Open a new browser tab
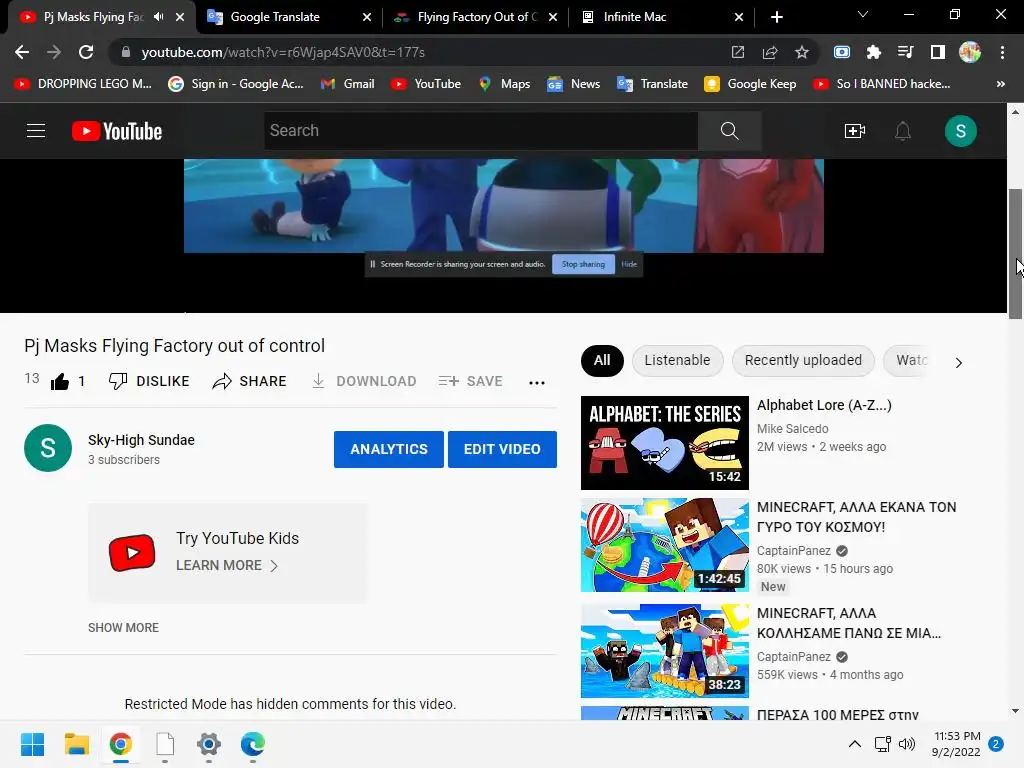Image resolution: width=1024 pixels, height=768 pixels. 776,17
